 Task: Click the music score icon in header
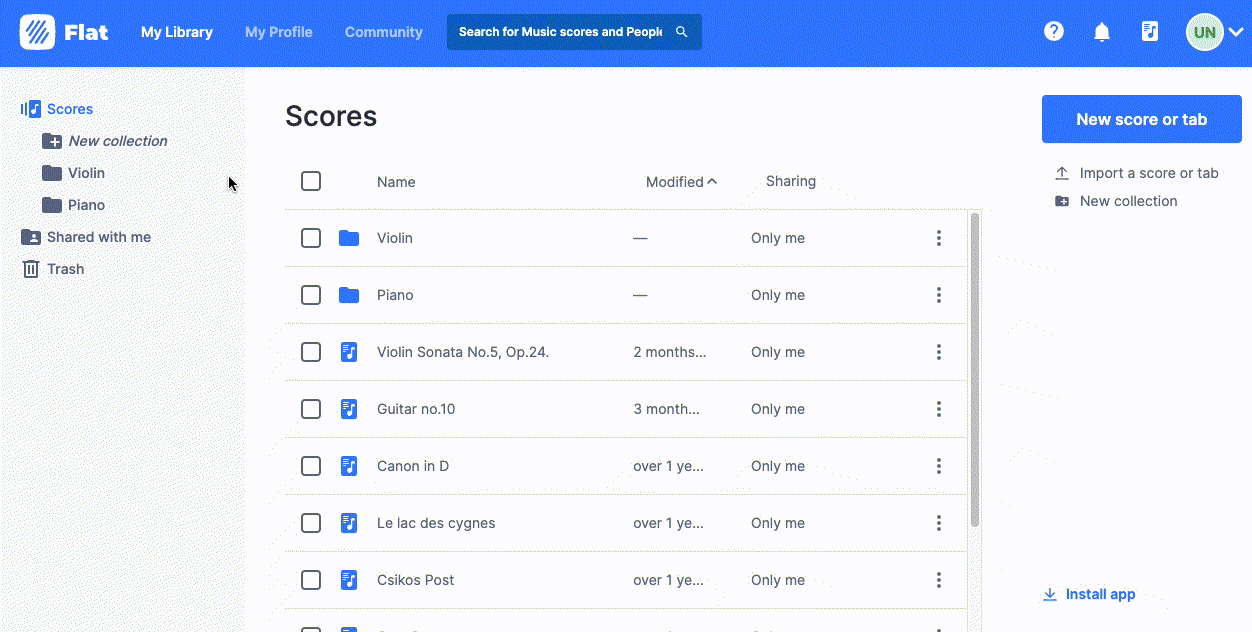(x=1149, y=32)
